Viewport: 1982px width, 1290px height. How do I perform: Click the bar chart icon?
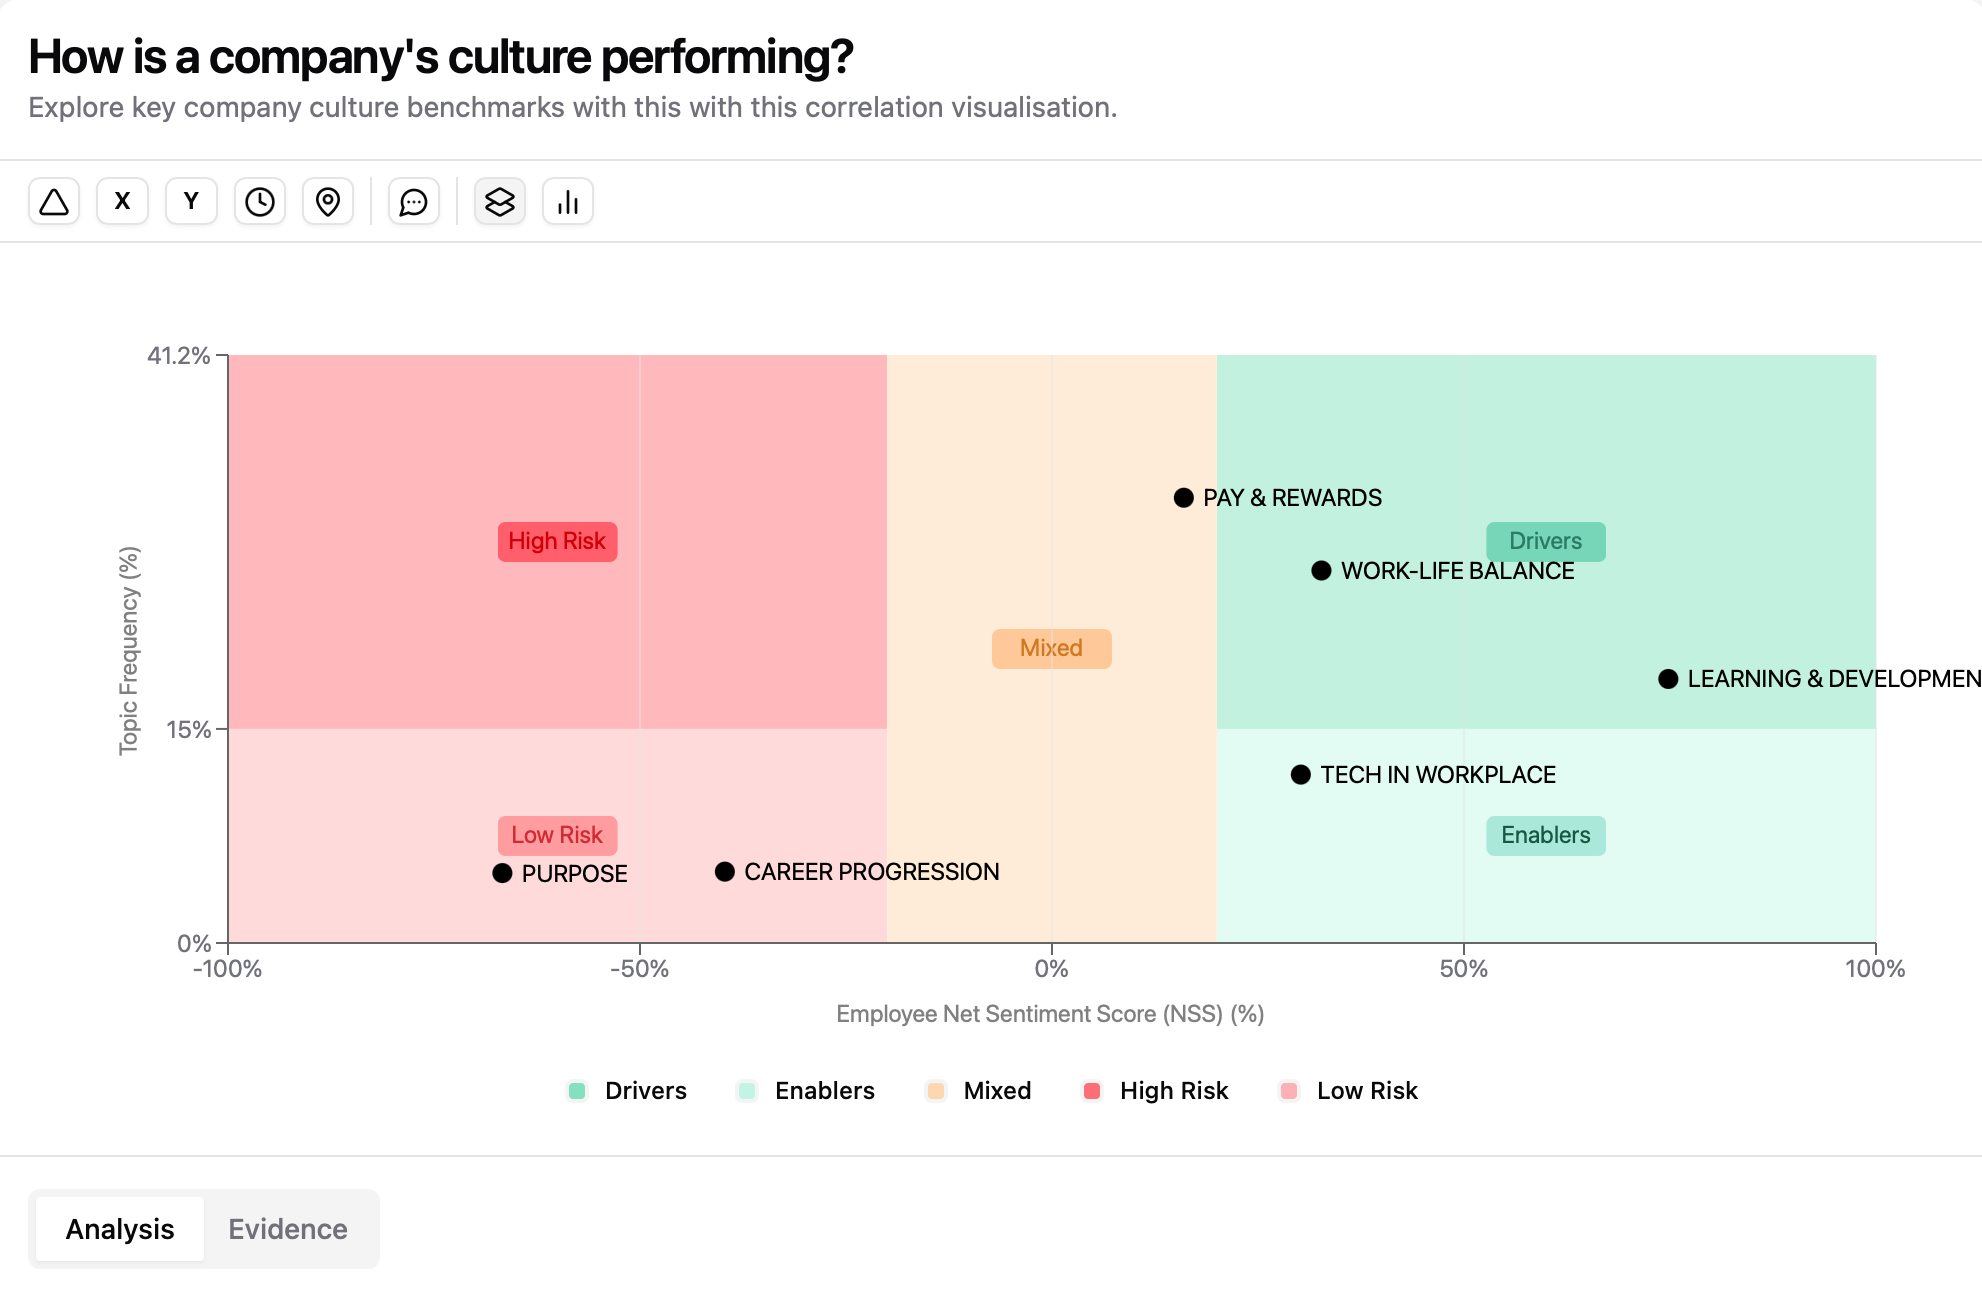pos(568,202)
